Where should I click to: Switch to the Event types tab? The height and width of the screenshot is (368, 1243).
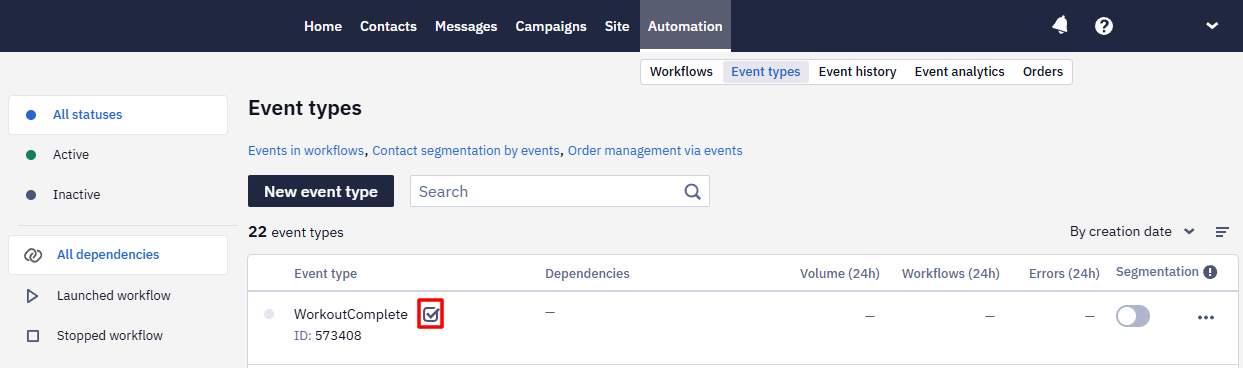coord(766,72)
